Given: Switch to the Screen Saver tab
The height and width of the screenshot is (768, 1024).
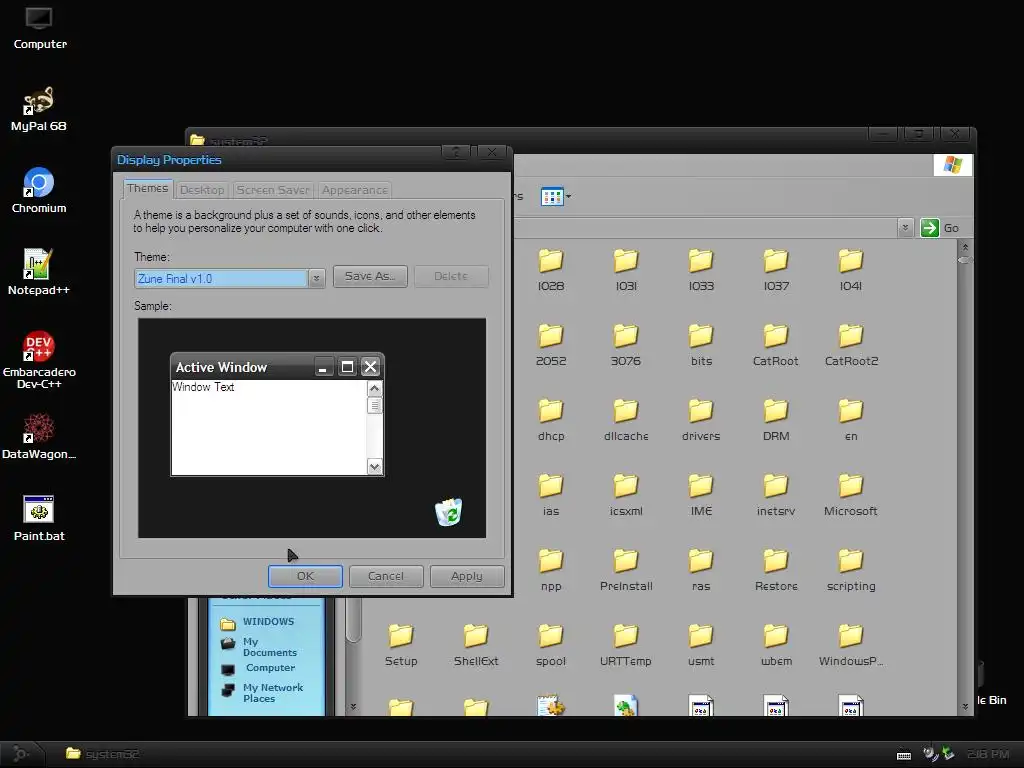Looking at the screenshot, I should tap(273, 189).
